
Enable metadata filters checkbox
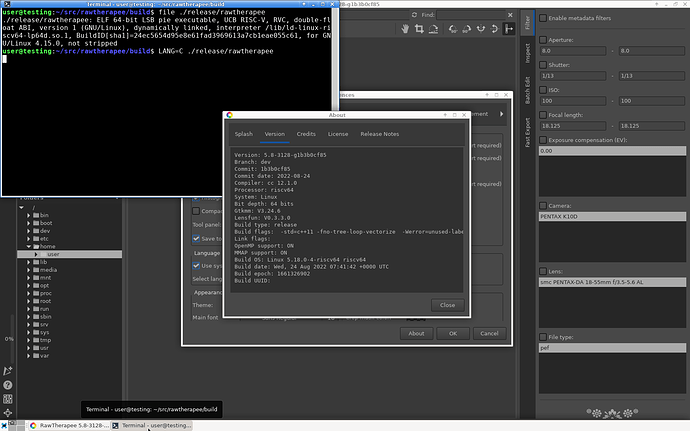[x=543, y=18]
